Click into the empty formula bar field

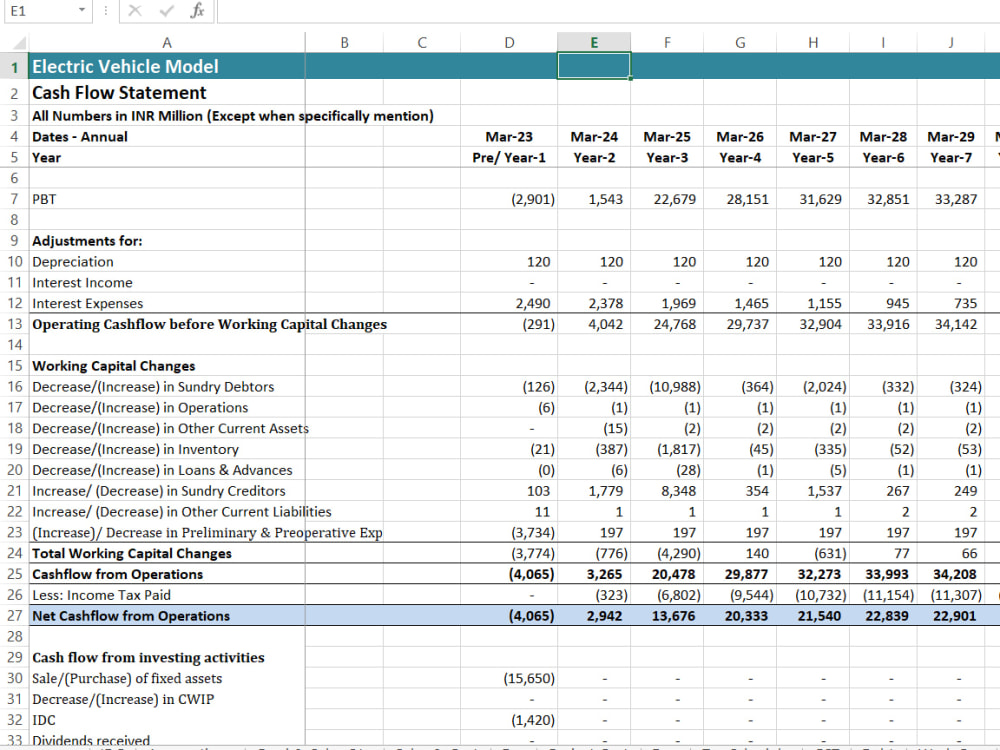(x=608, y=11)
